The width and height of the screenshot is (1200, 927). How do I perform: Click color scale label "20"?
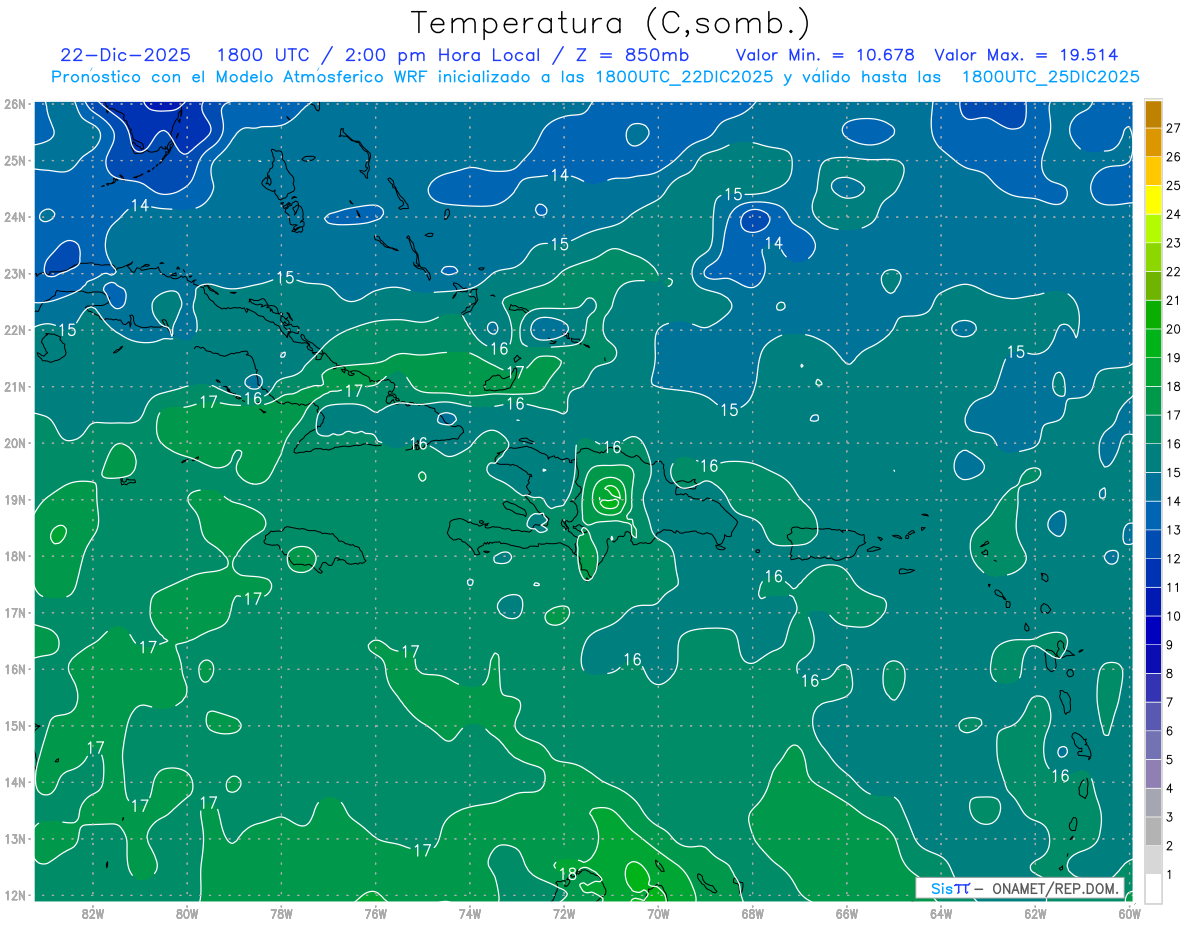click(x=1174, y=329)
